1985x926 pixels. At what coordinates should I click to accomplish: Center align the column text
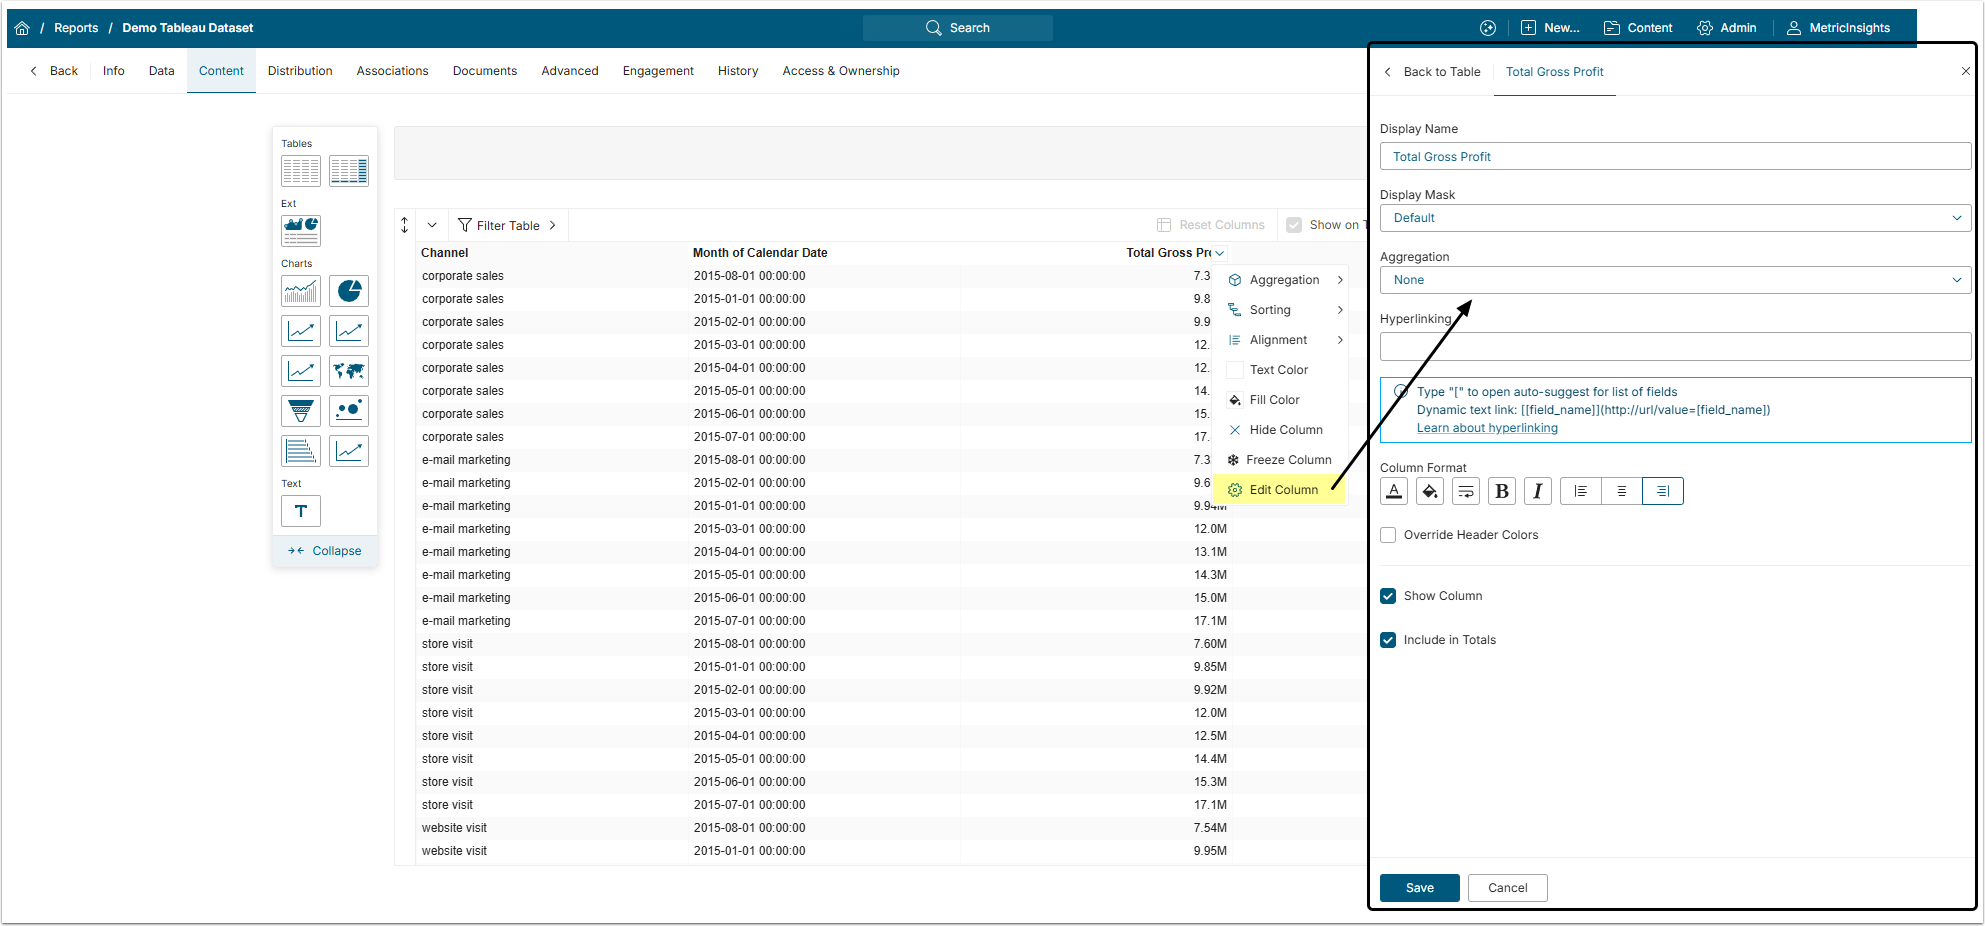1621,491
